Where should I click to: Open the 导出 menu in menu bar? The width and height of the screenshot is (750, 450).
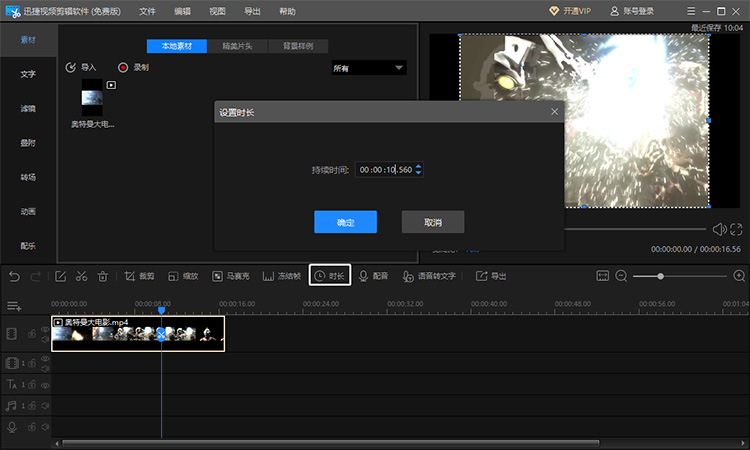coord(252,11)
